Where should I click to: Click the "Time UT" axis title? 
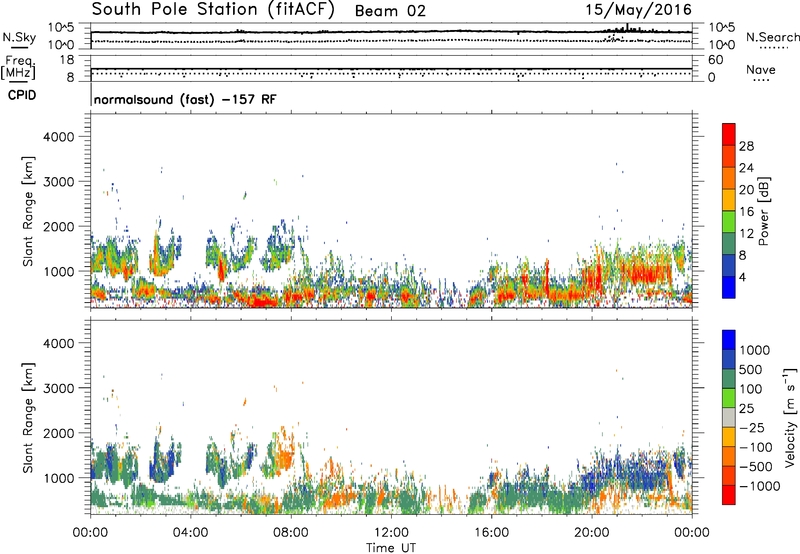point(391,548)
